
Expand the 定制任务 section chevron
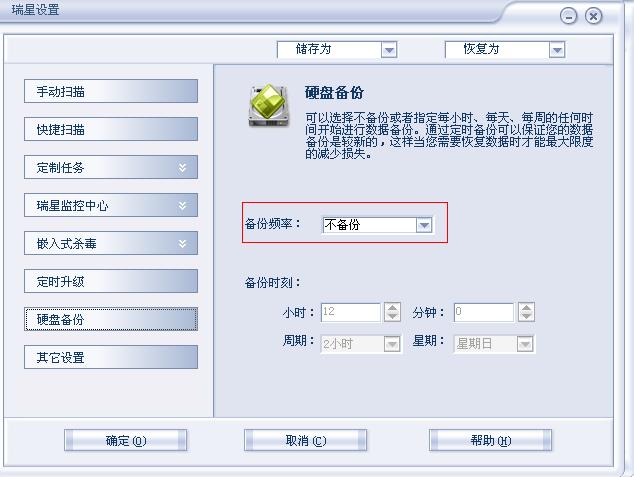(x=183, y=168)
